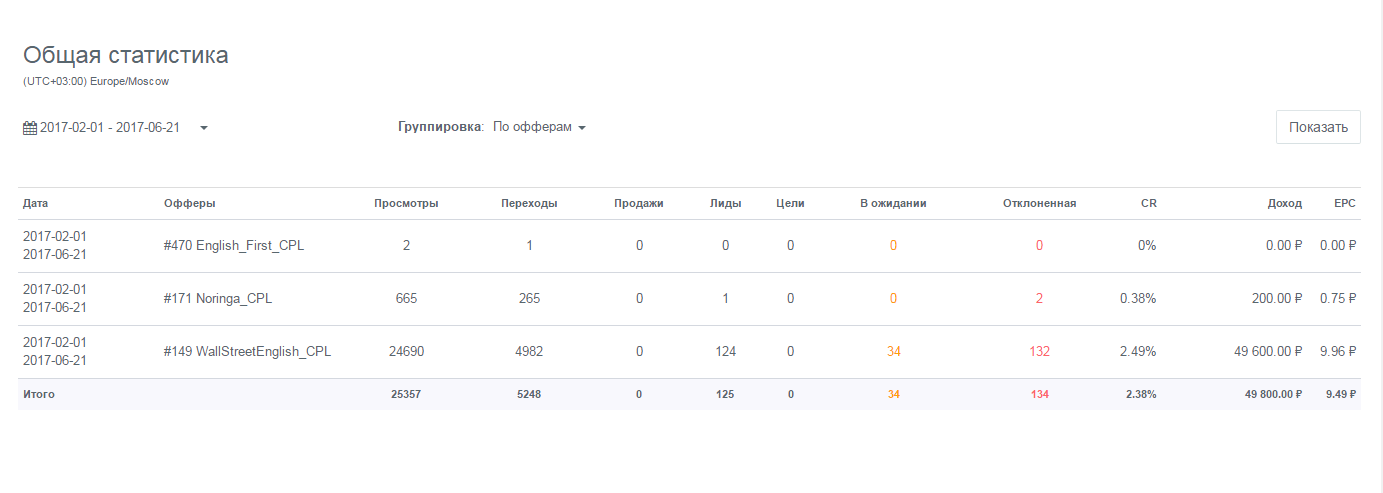Viewport: 1383px width, 493px height.
Task: Sort by the 'Переходы' column header
Action: tap(529, 203)
